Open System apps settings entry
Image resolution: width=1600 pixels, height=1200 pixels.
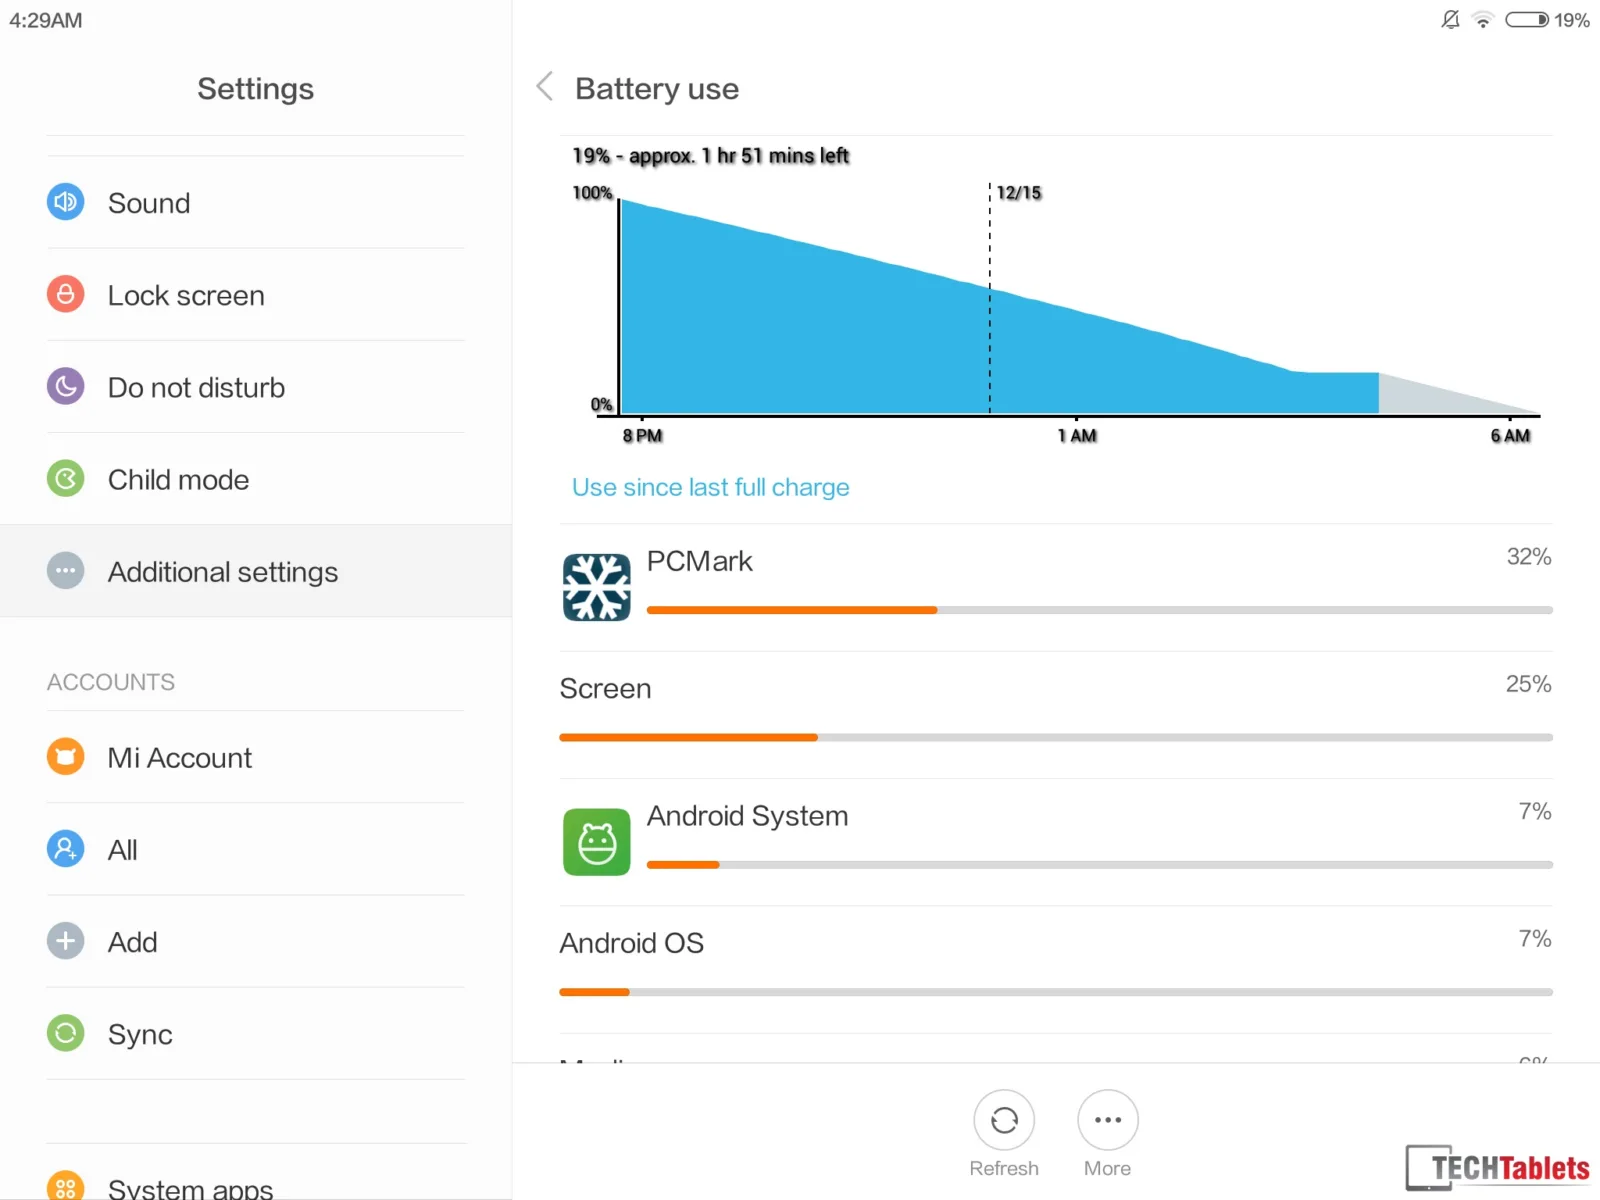pyautogui.click(x=256, y=1180)
